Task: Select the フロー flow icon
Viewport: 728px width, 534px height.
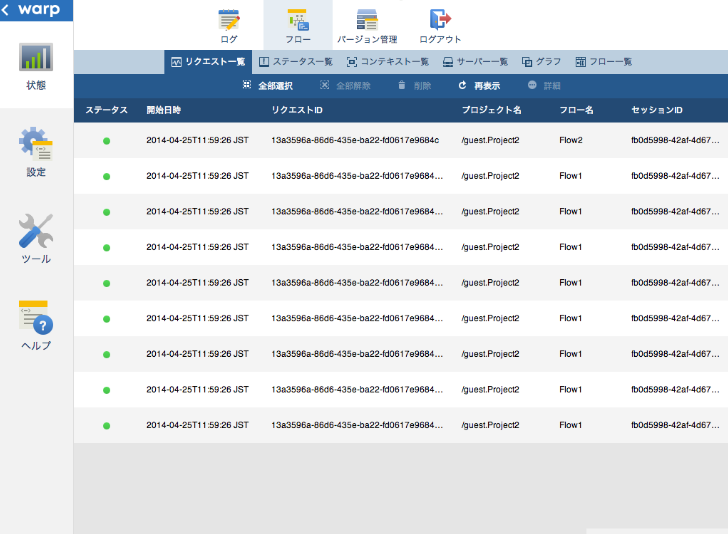Action: point(297,20)
